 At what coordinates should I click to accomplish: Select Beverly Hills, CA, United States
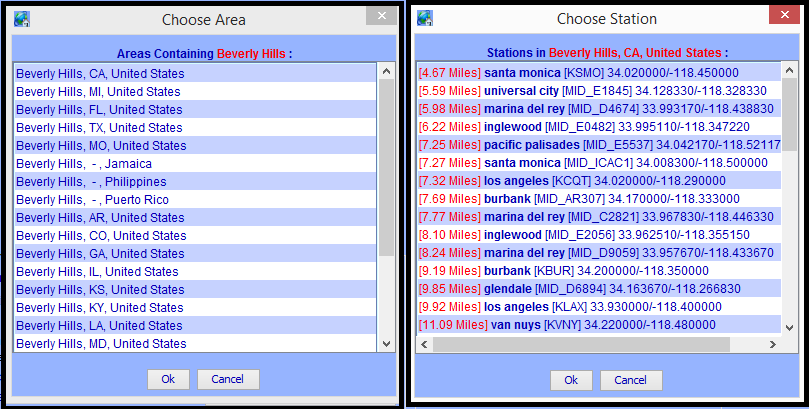[x=196, y=74]
